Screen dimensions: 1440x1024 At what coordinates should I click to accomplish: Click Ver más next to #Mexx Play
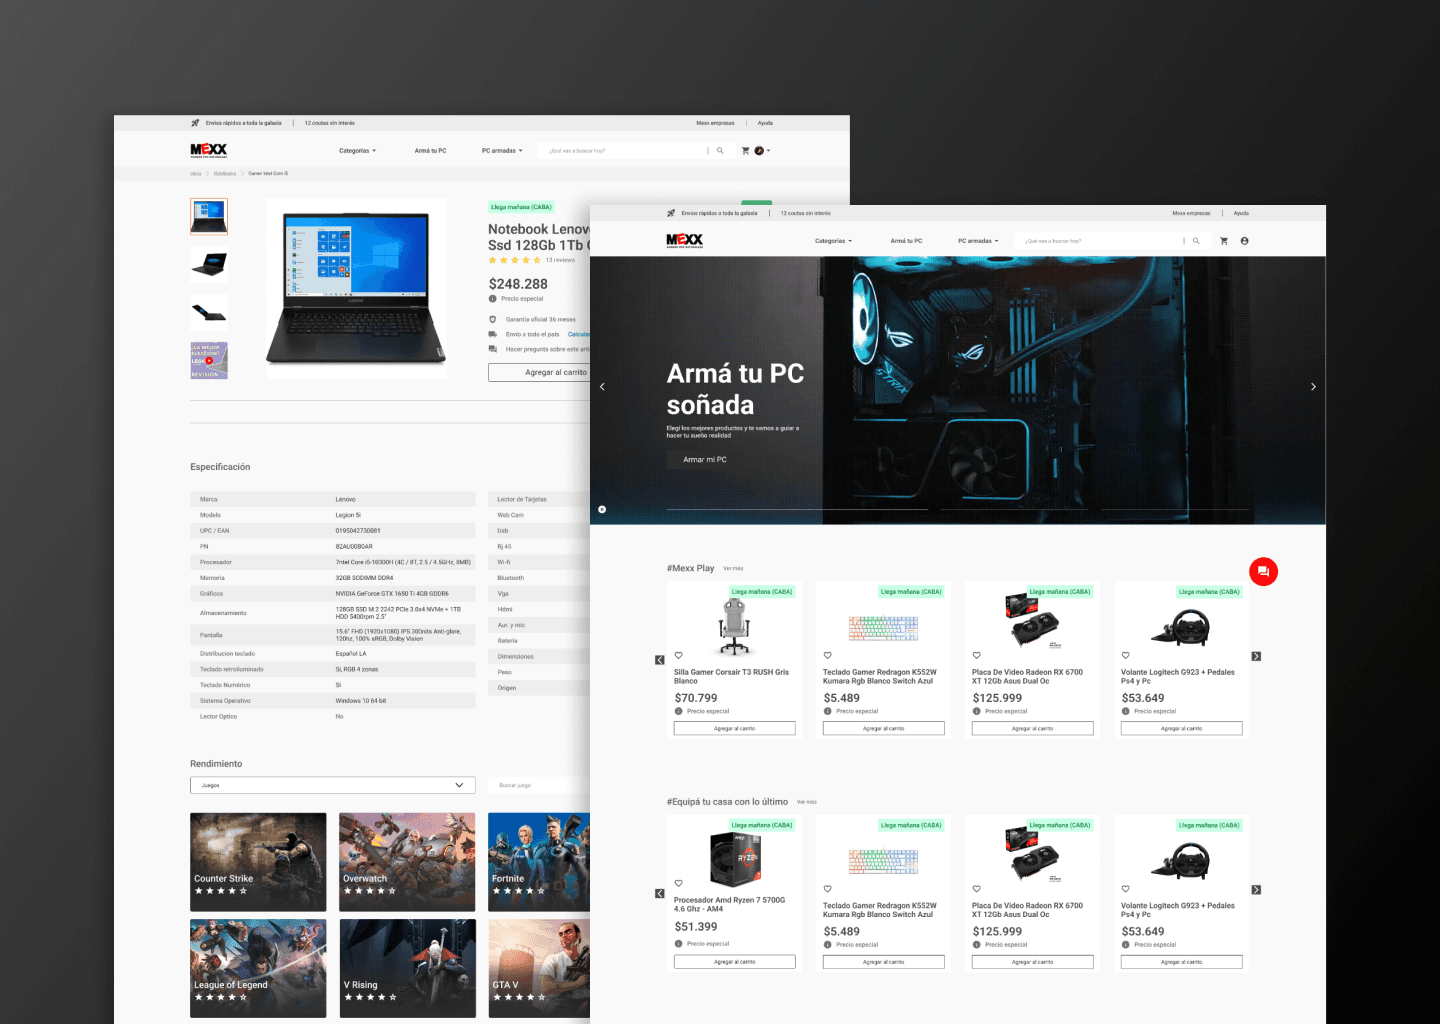click(733, 568)
